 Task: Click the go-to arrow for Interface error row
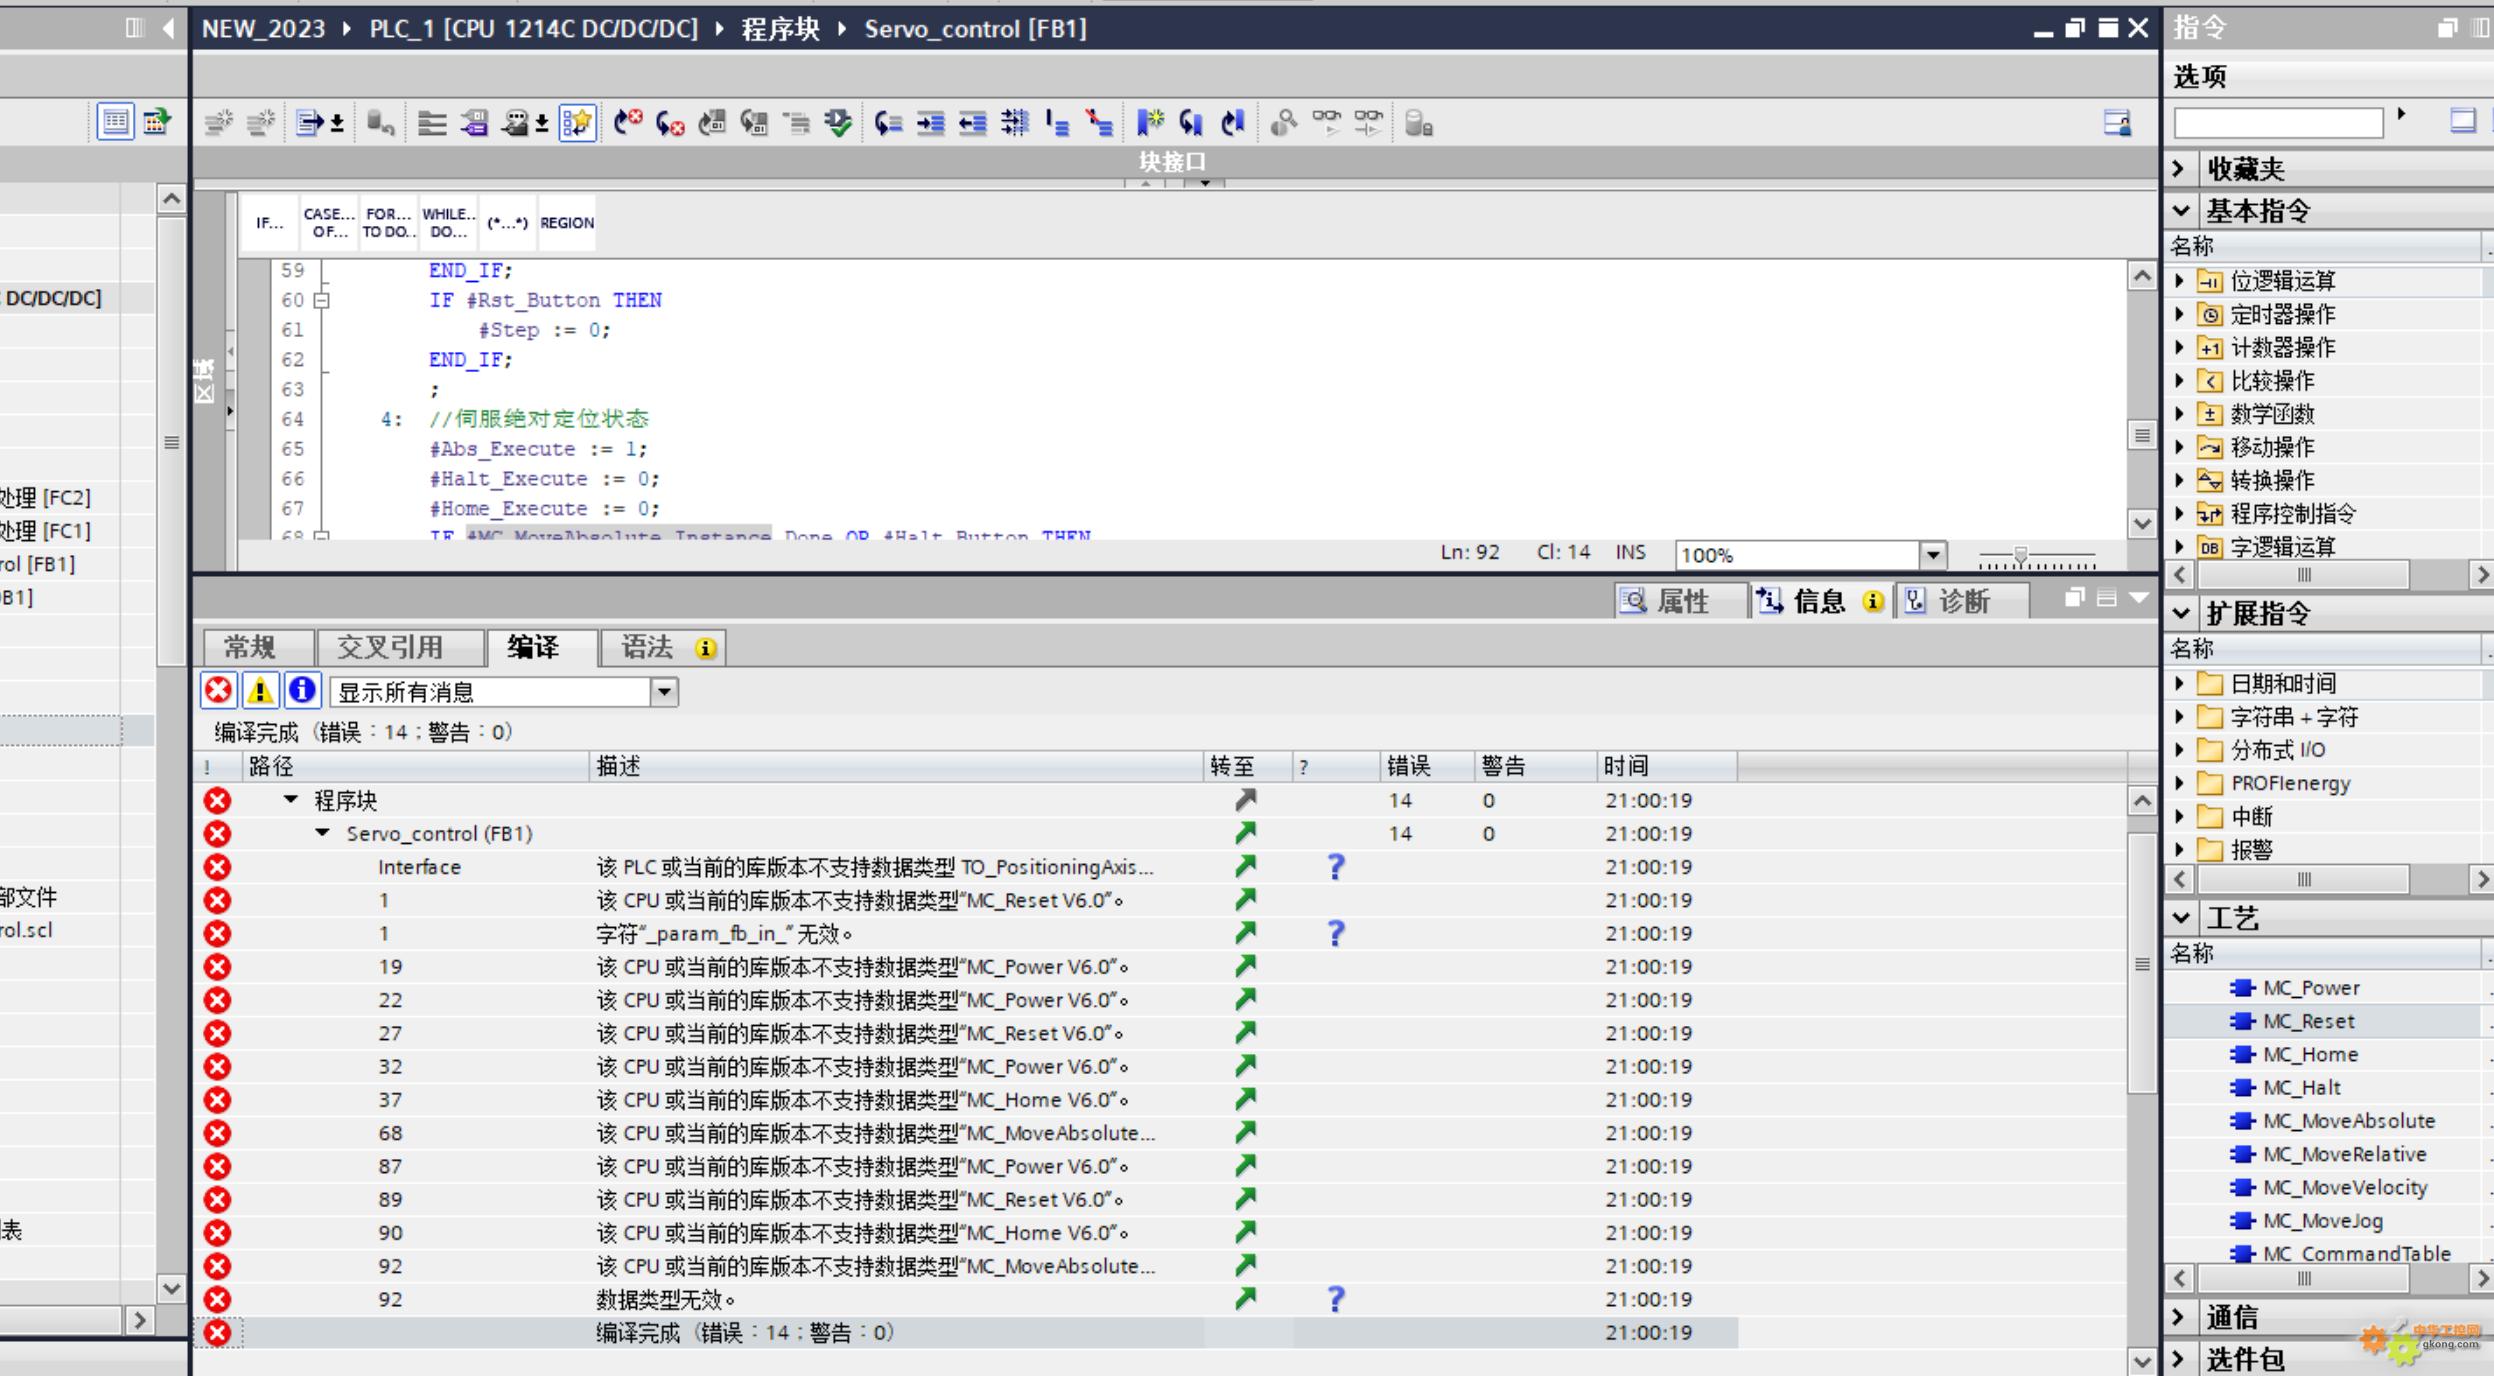1245,866
